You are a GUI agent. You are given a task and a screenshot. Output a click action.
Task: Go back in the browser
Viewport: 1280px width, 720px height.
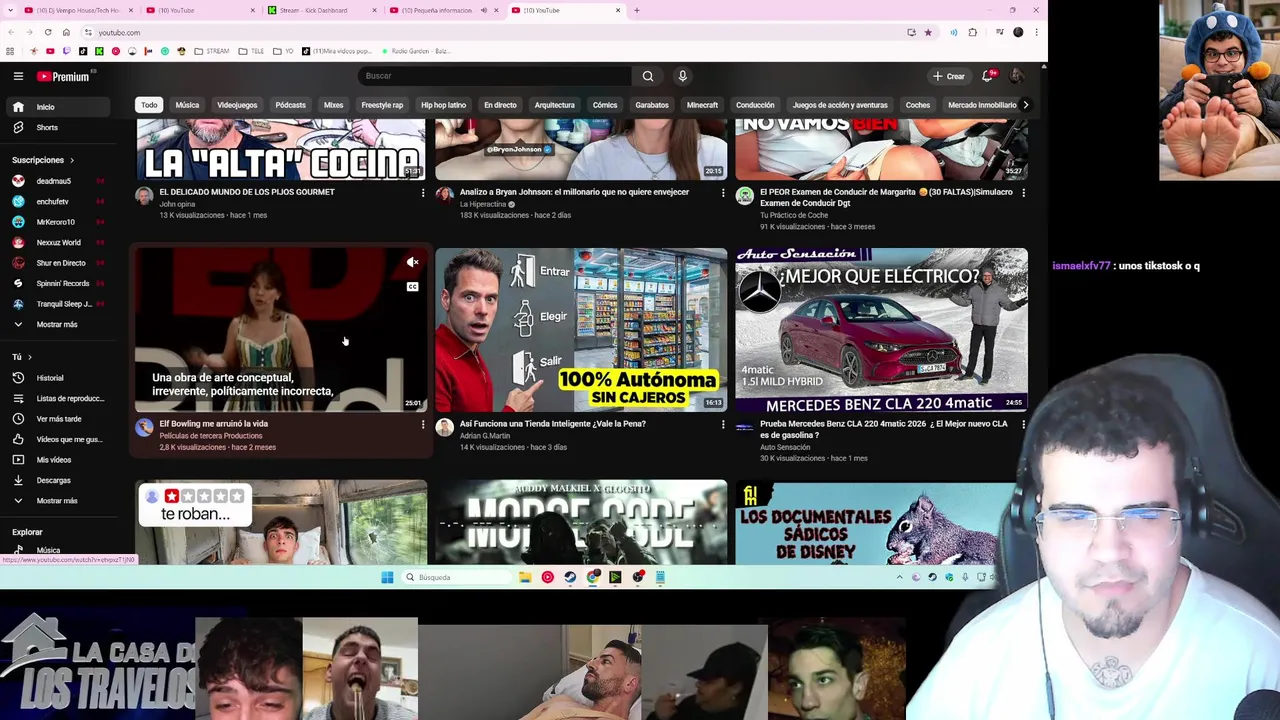(11, 32)
